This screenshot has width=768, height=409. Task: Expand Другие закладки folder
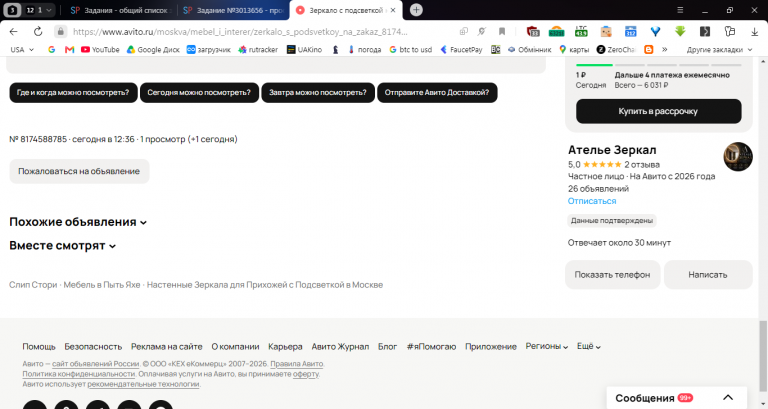719,49
